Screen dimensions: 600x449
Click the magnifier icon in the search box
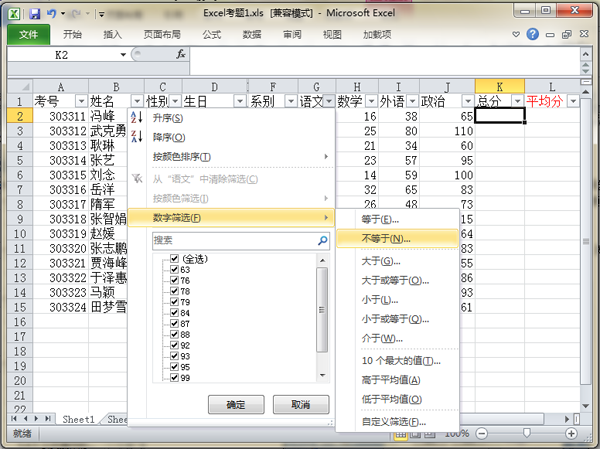click(322, 241)
